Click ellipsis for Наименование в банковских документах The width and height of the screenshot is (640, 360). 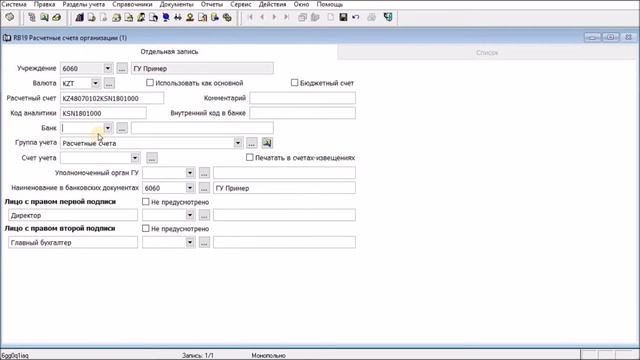click(x=204, y=188)
